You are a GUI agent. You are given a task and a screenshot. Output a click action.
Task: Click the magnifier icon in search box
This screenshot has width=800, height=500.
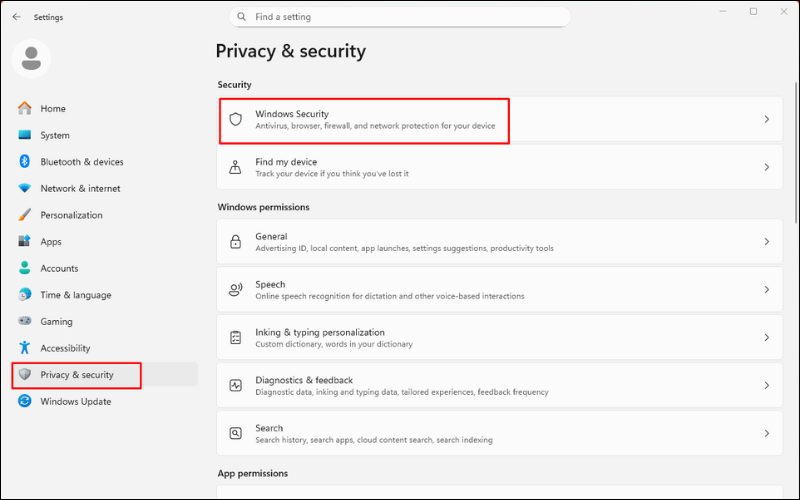coord(242,17)
